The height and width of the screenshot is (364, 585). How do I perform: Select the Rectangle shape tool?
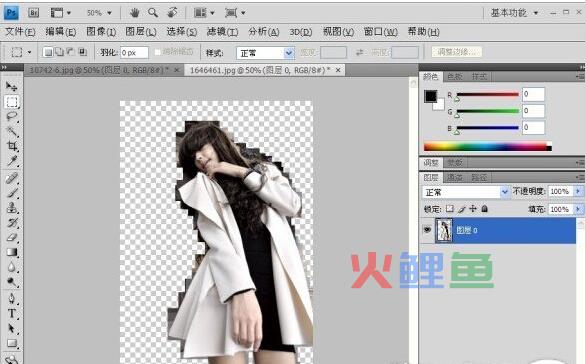point(12,343)
